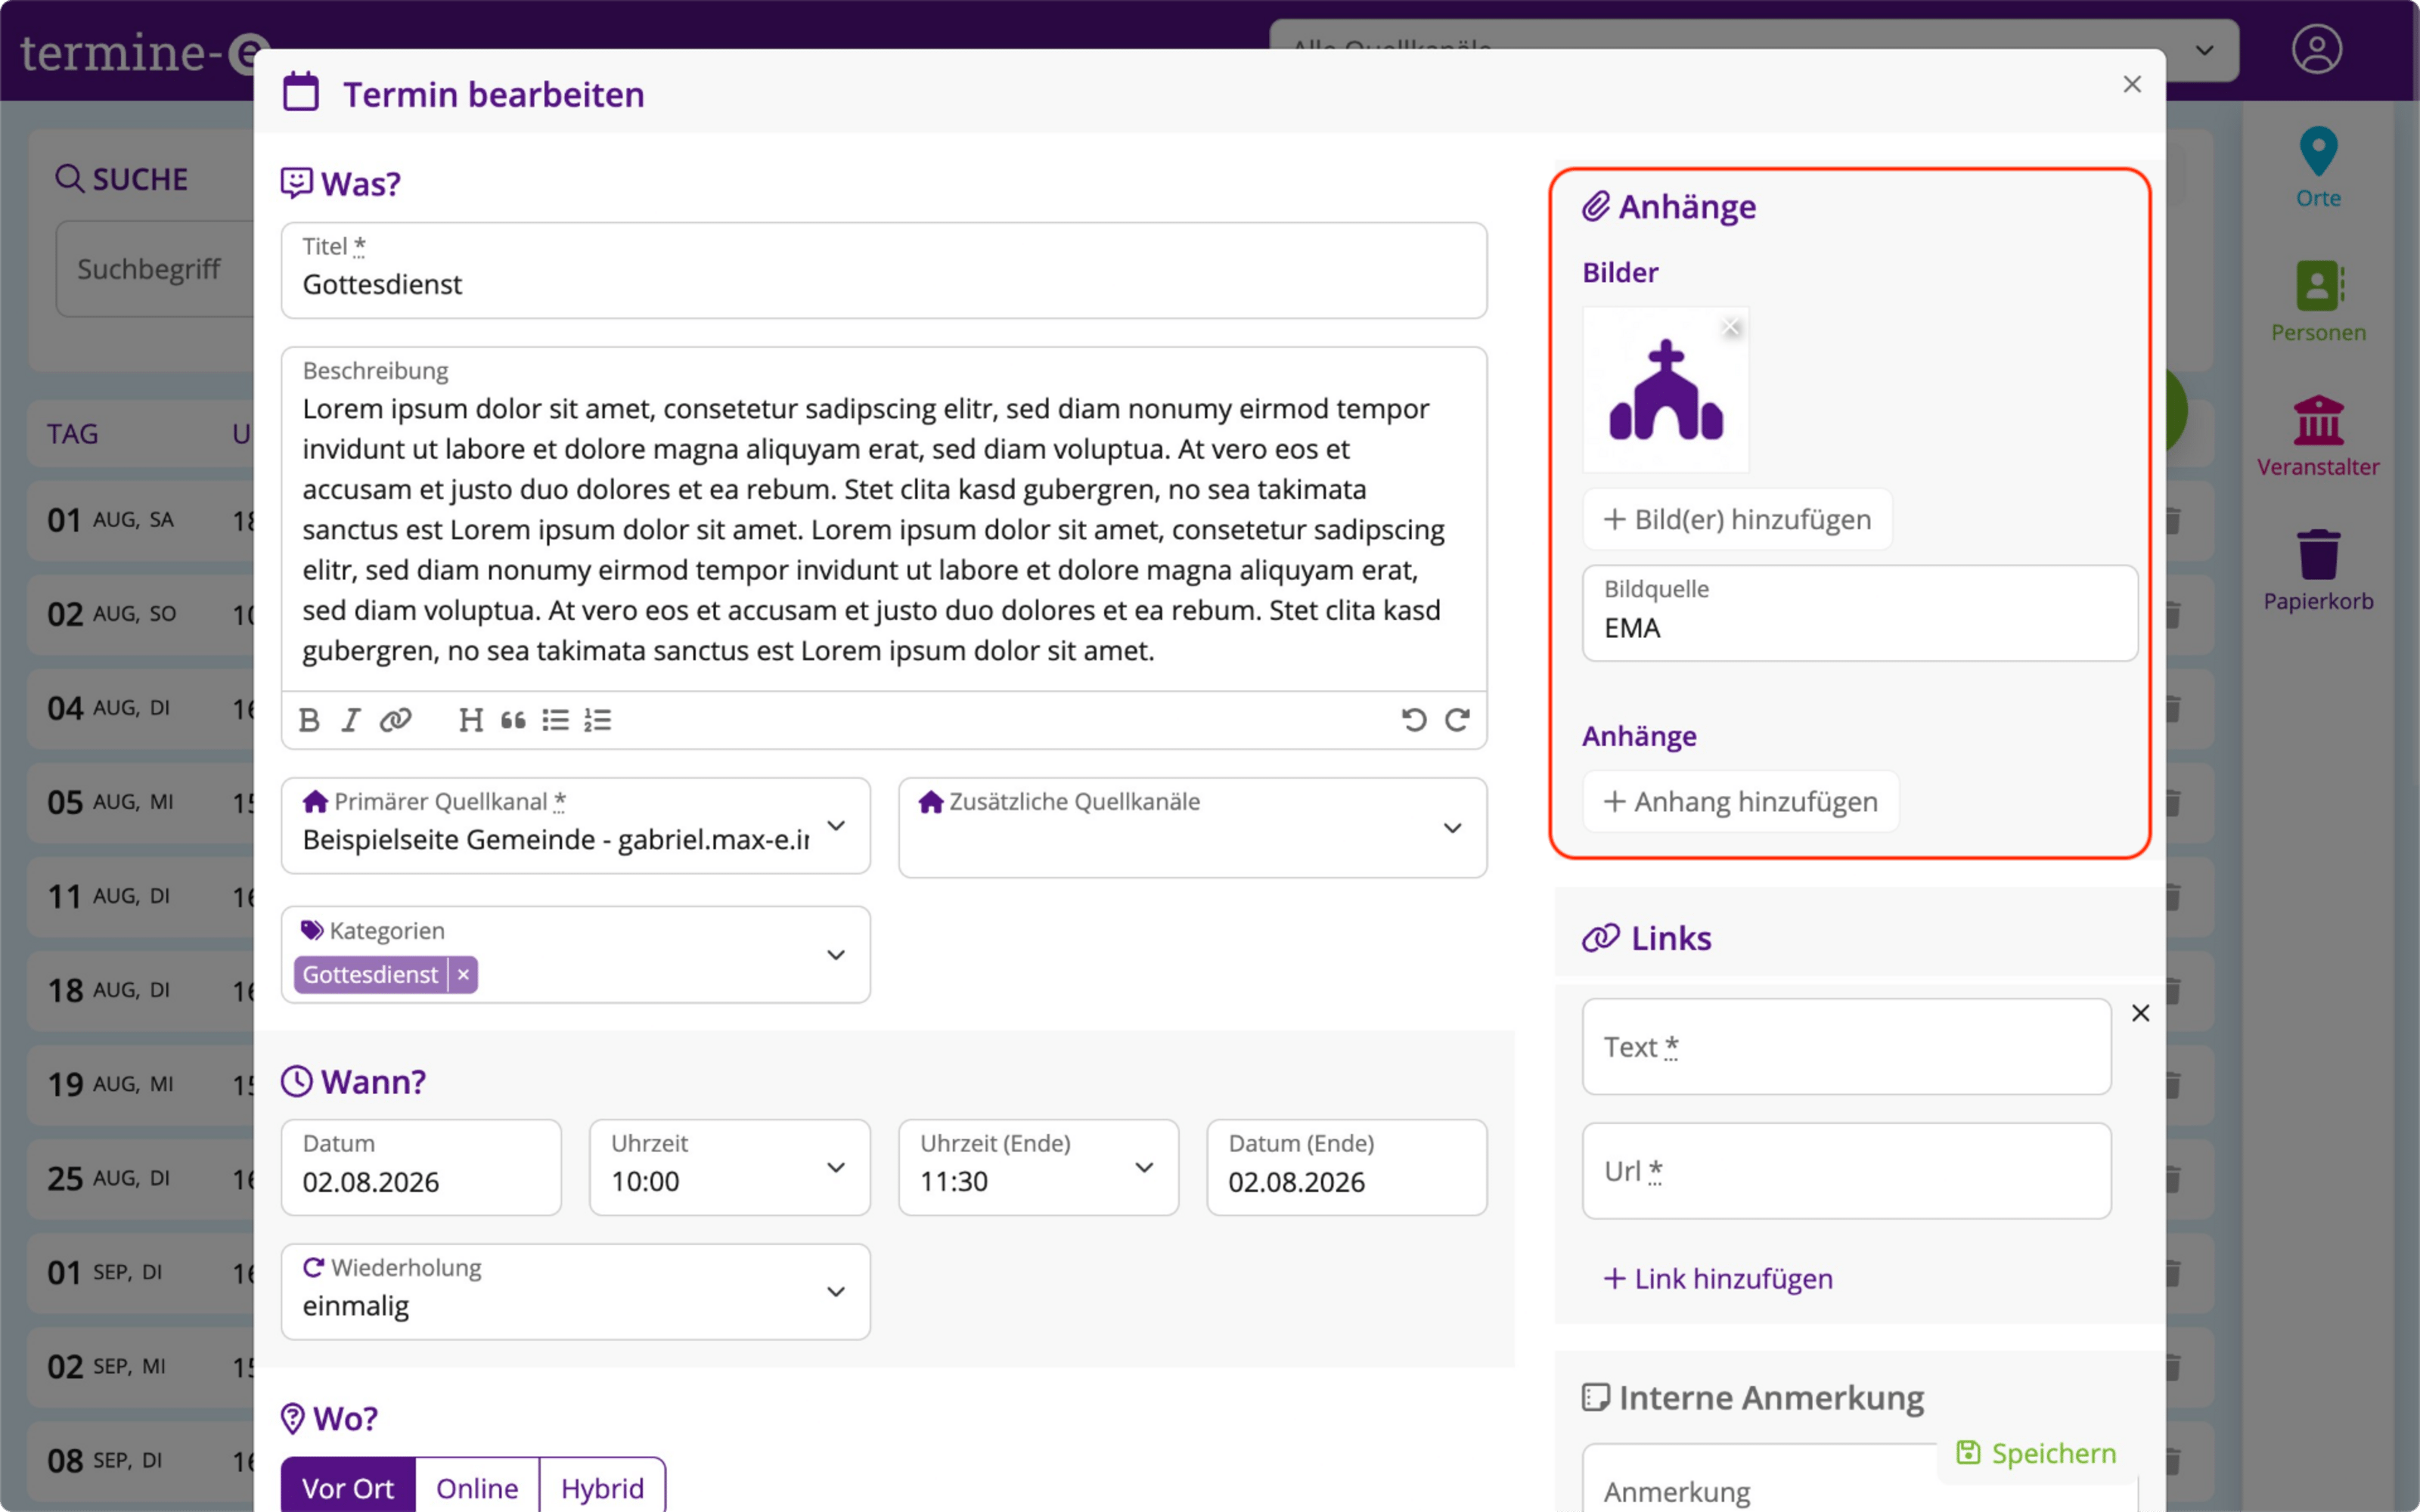The height and width of the screenshot is (1512, 2420).
Task: Delete the link entry row
Action: click(2140, 1013)
